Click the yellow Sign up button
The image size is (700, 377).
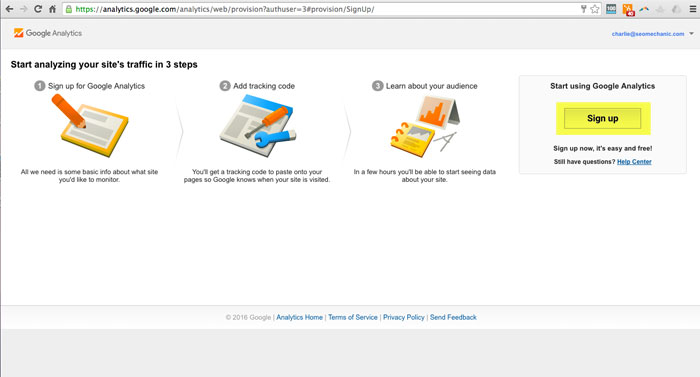coord(603,118)
